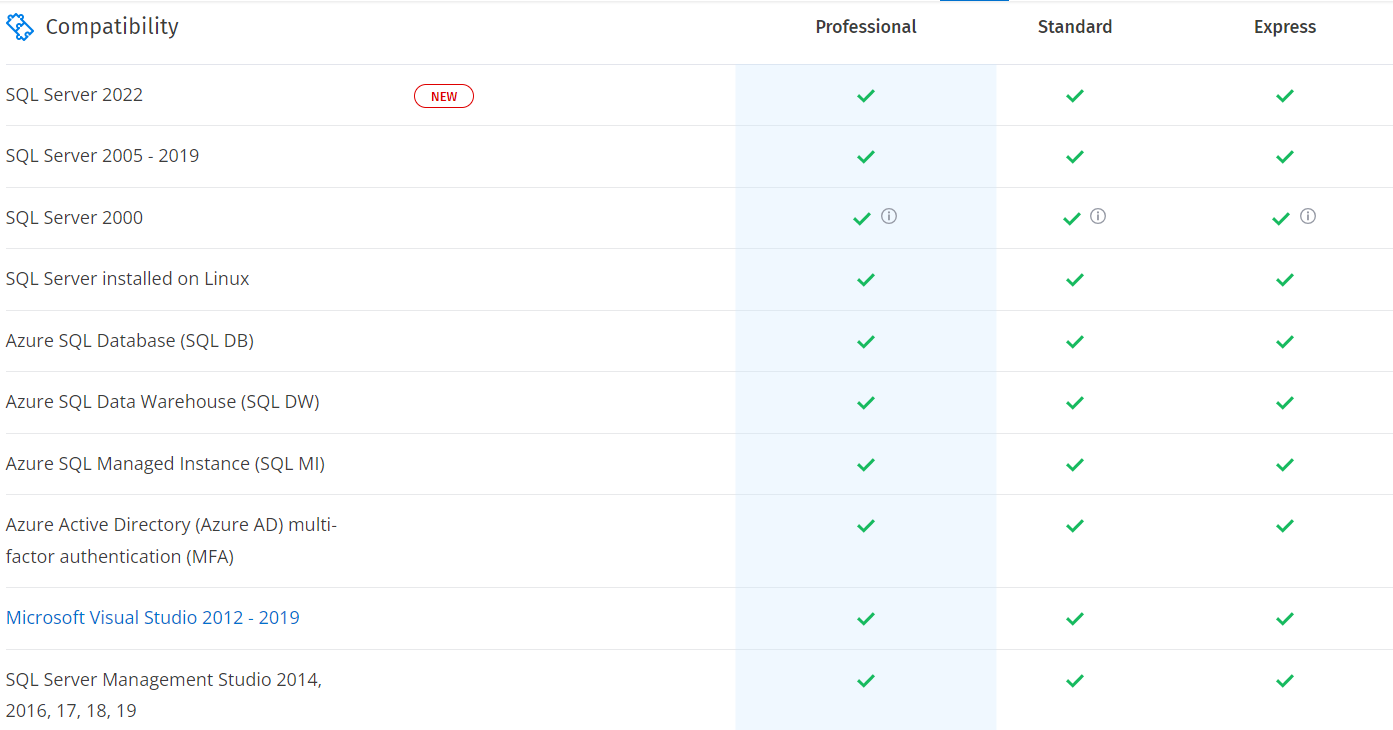Click the SQL Server 2005 - 2019 label
Screen dimensions: 1393x730
(x=102, y=156)
